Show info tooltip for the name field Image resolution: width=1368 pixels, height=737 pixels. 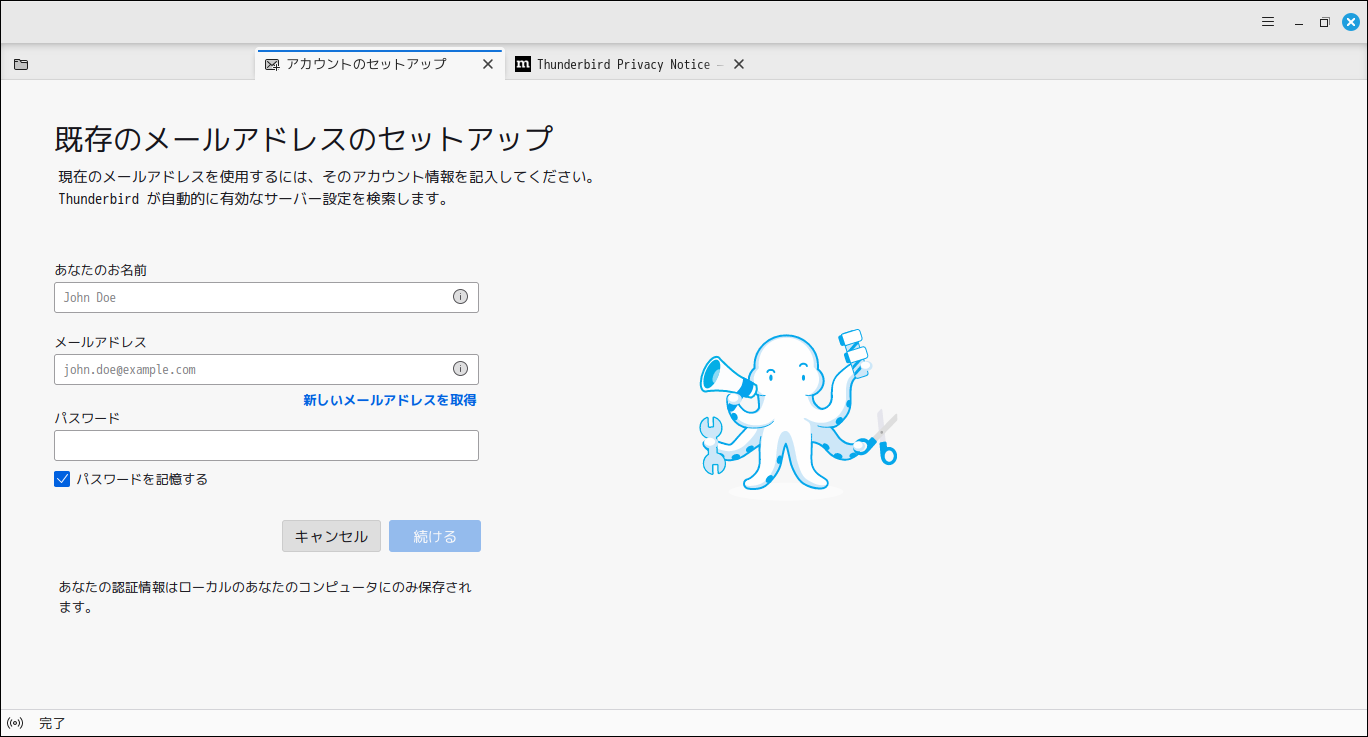[460, 297]
